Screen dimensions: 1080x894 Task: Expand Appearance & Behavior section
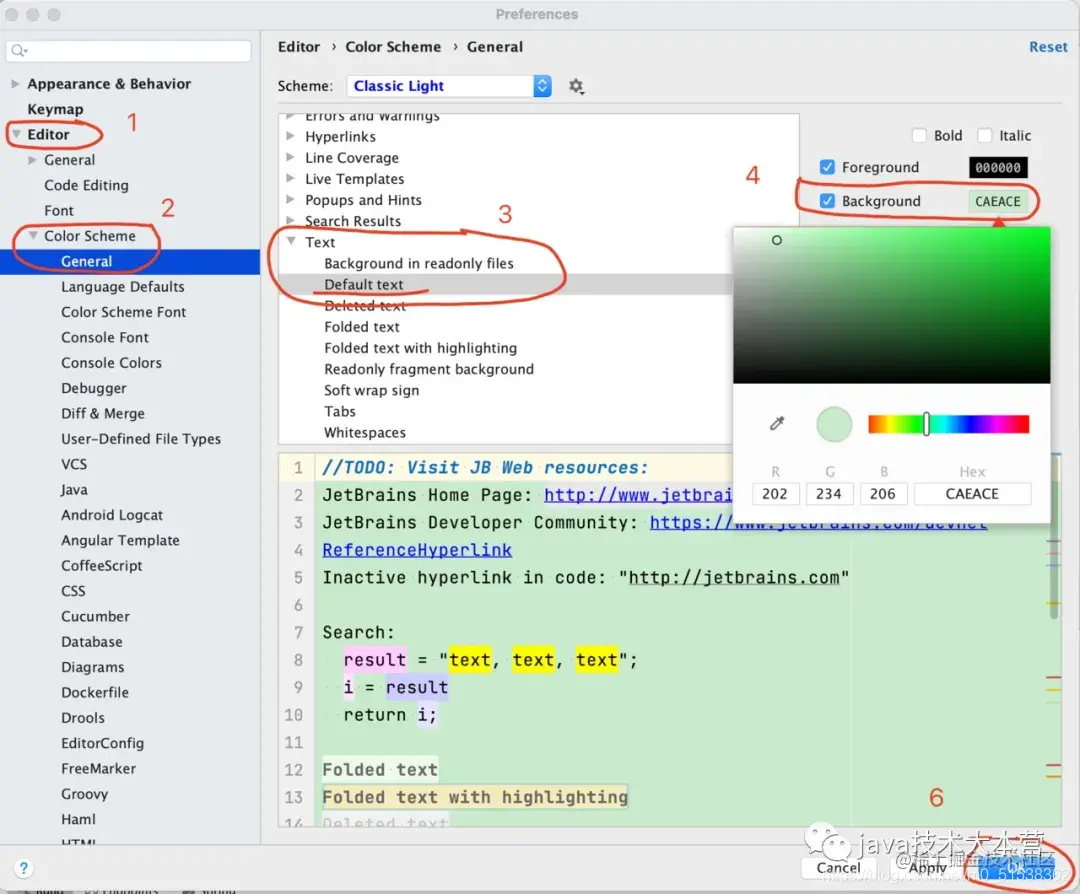coord(15,84)
